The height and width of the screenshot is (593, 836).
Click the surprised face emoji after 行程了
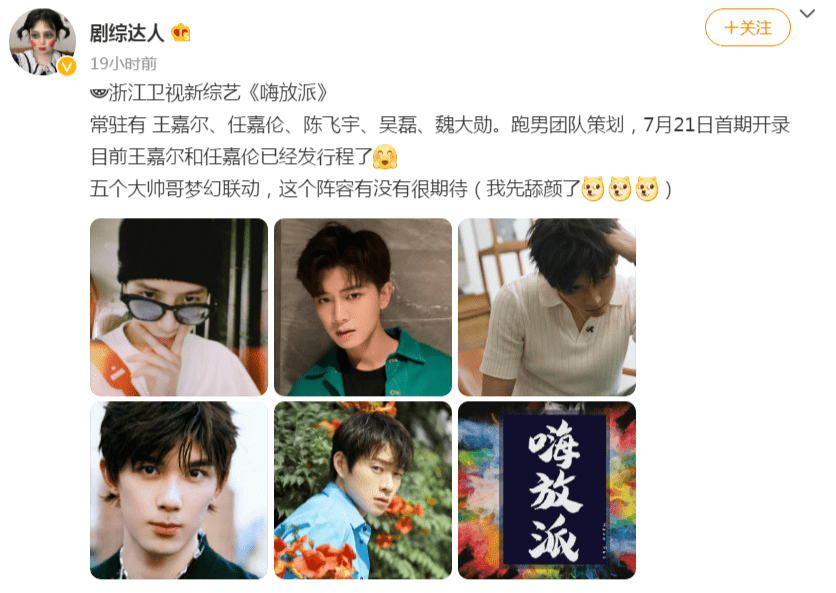pos(385,157)
